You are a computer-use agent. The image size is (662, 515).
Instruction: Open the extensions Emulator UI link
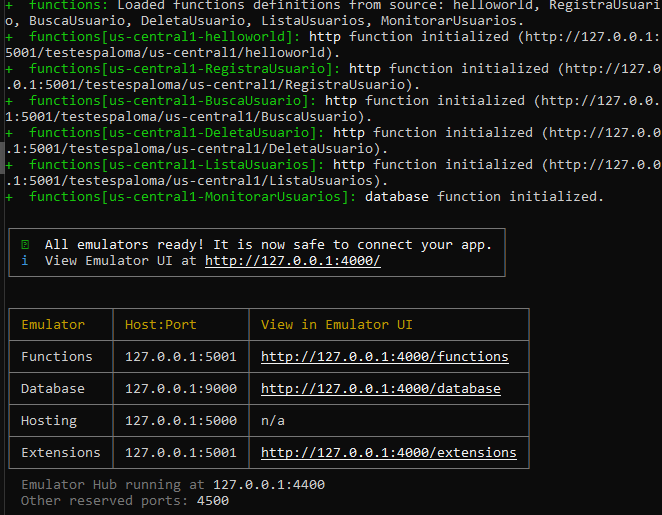tap(389, 453)
